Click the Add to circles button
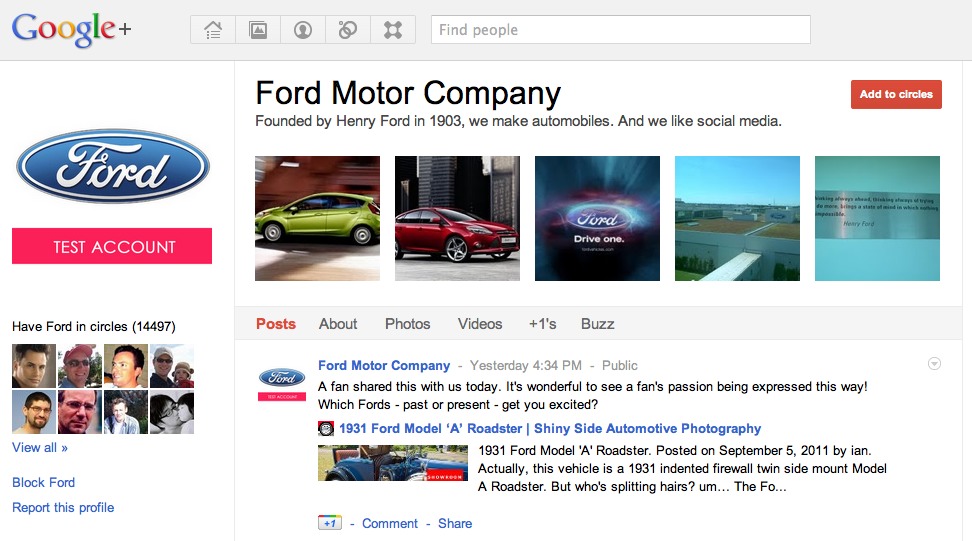The width and height of the screenshot is (972, 541). tap(896, 94)
